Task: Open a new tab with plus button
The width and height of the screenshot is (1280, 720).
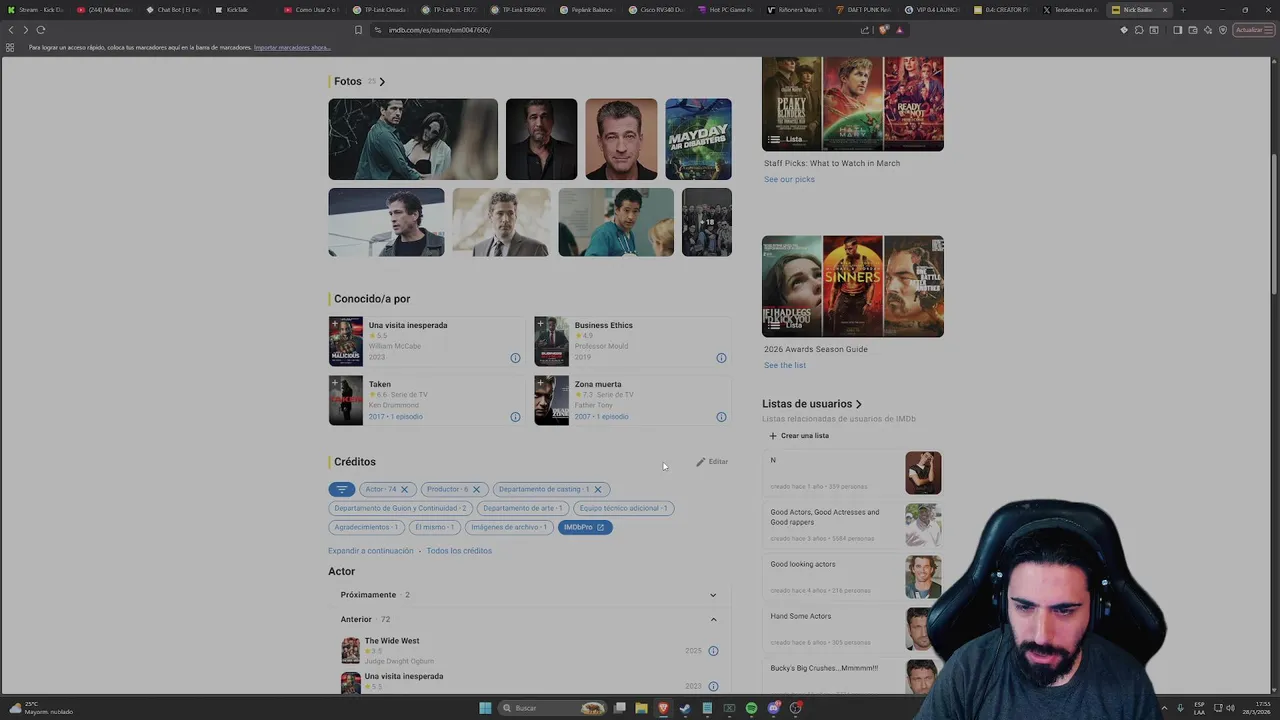Action: [x=1183, y=9]
